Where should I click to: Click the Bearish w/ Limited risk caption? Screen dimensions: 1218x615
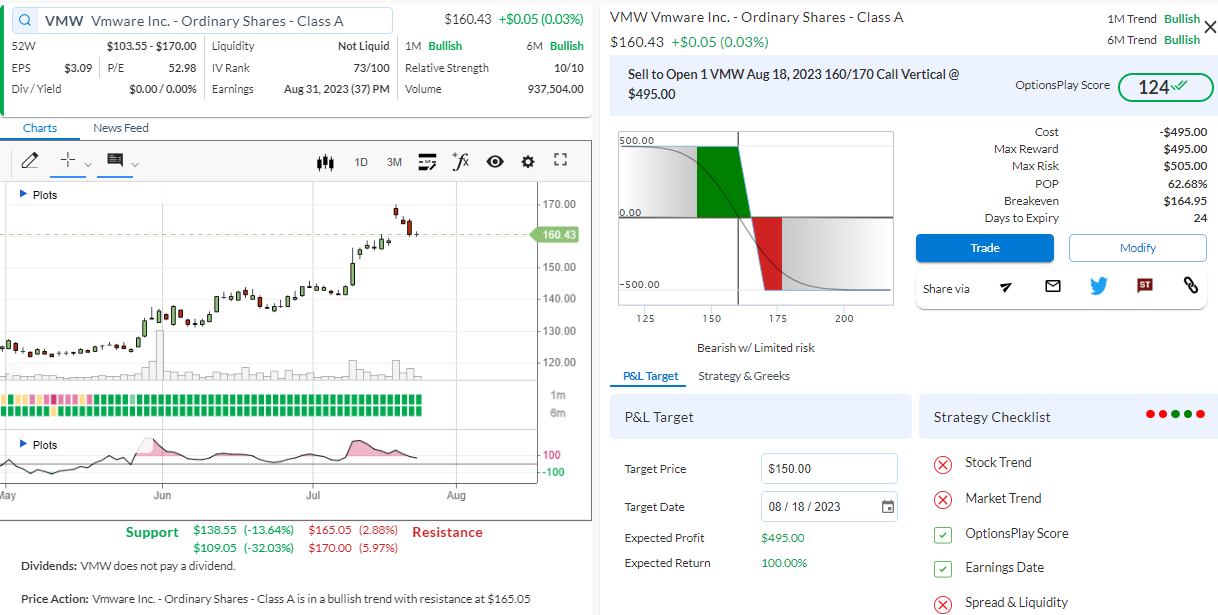[756, 348]
